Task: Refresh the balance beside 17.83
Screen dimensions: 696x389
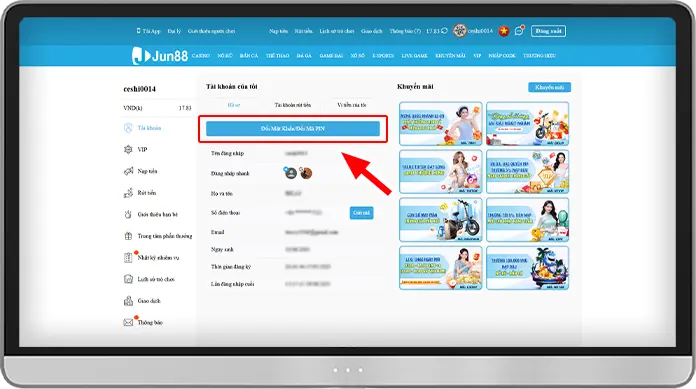Action: click(x=444, y=31)
